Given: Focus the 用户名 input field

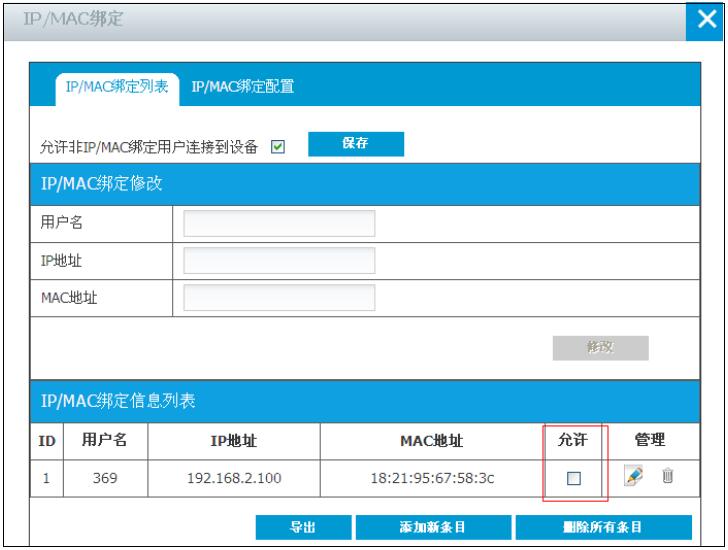Looking at the screenshot, I should coord(278,224).
